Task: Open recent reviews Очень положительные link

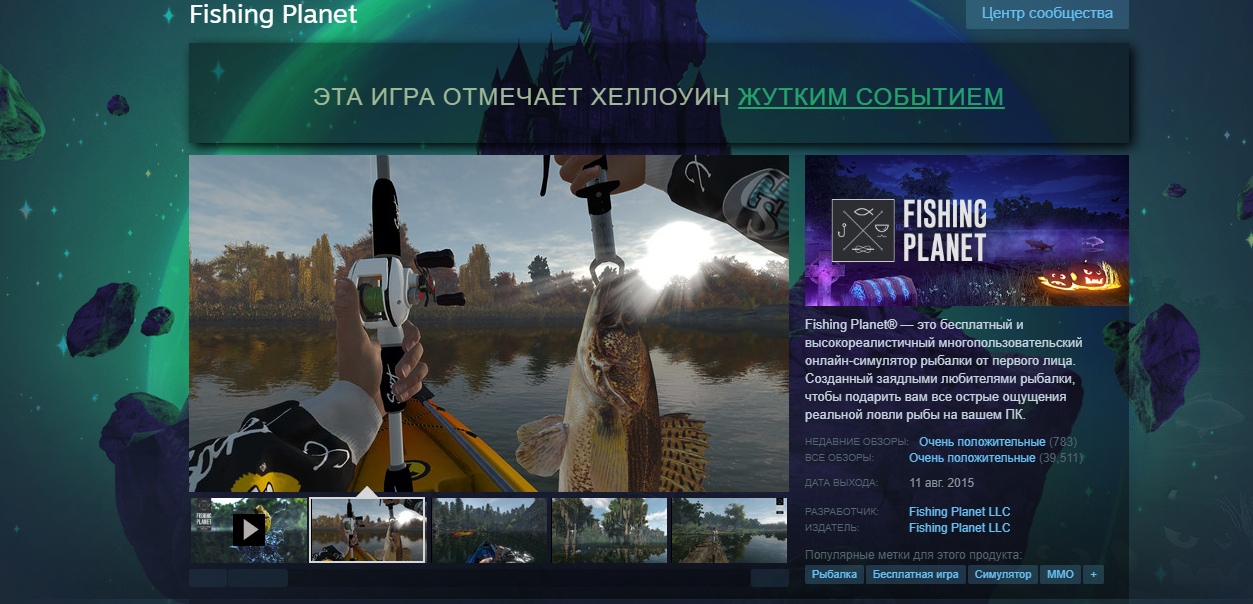Action: (x=982, y=442)
